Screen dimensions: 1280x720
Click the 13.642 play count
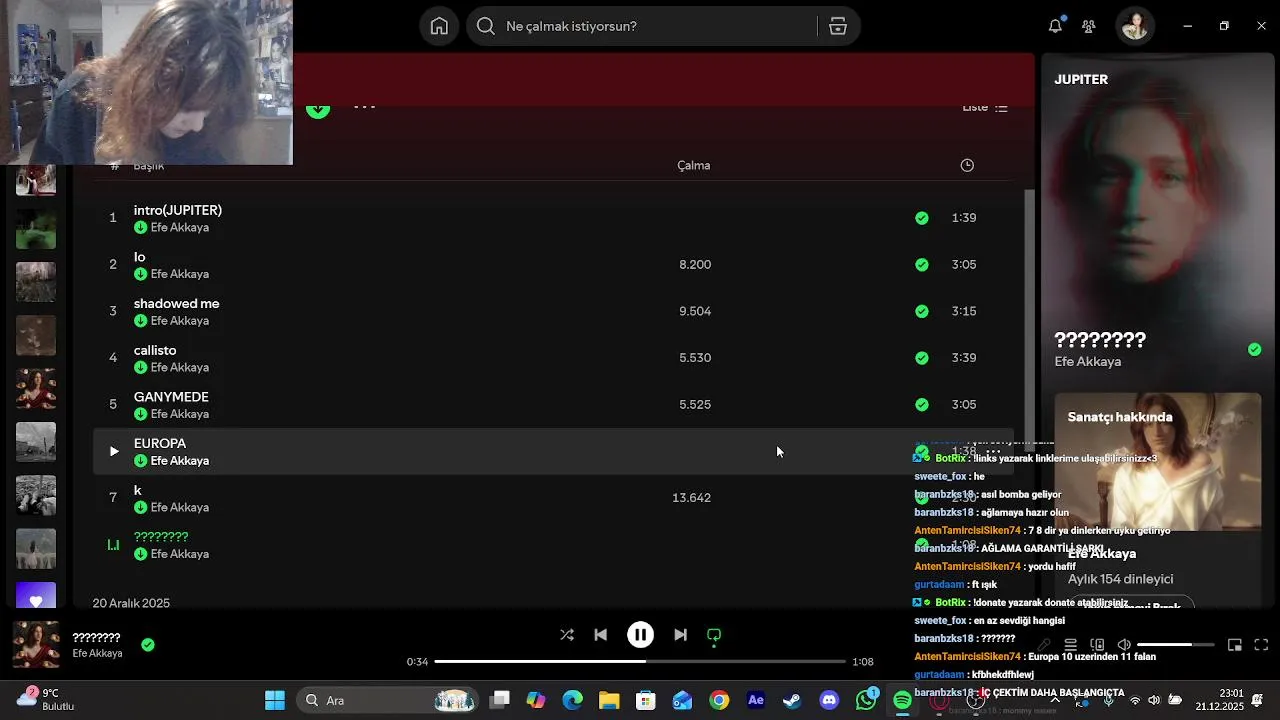tap(692, 498)
